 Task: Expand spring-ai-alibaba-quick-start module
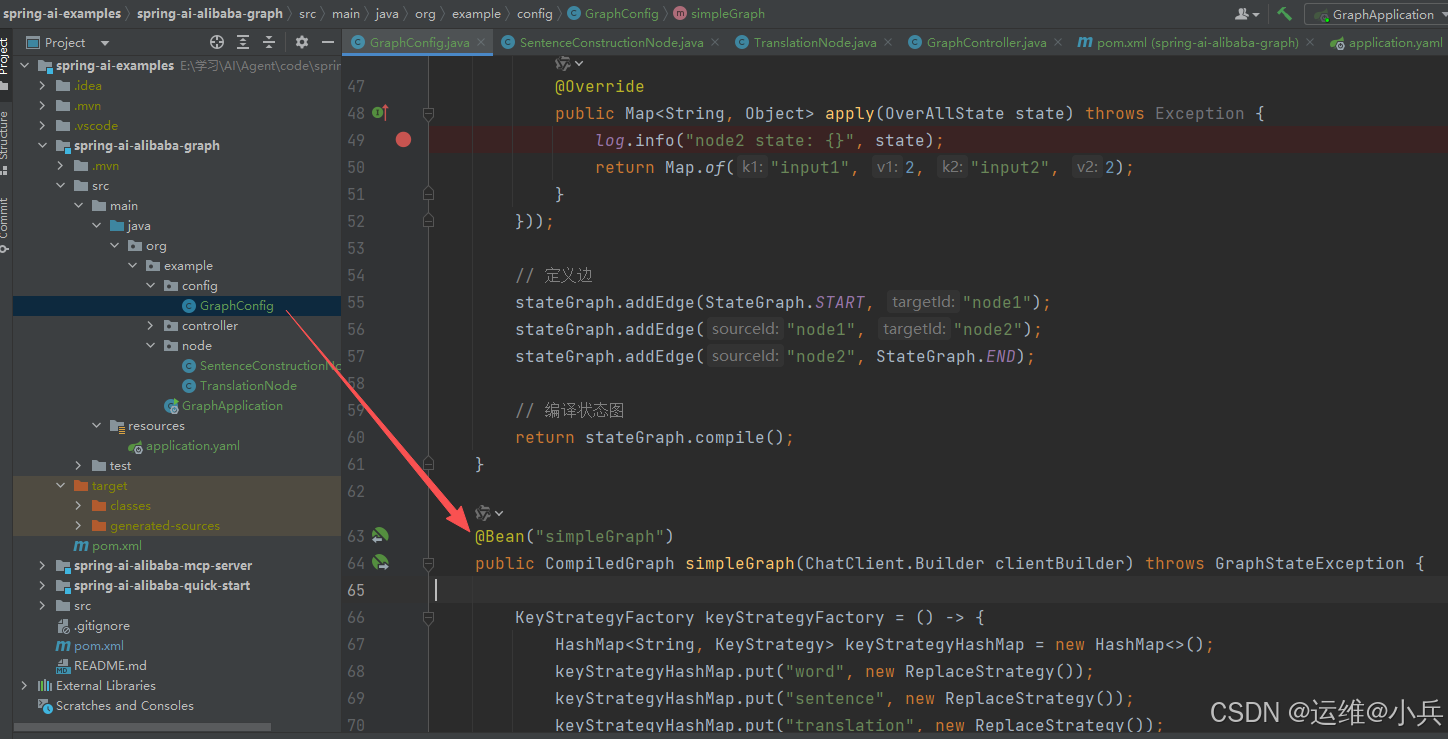pos(42,585)
